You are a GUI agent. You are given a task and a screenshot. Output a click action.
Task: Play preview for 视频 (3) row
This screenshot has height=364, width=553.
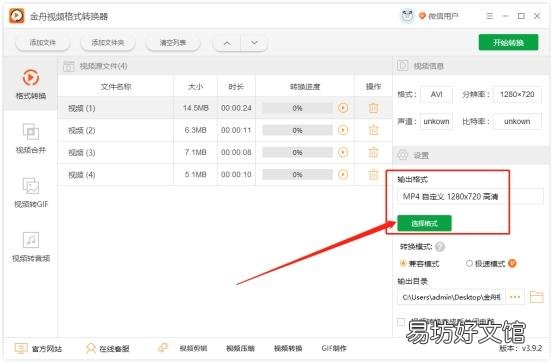(x=343, y=152)
